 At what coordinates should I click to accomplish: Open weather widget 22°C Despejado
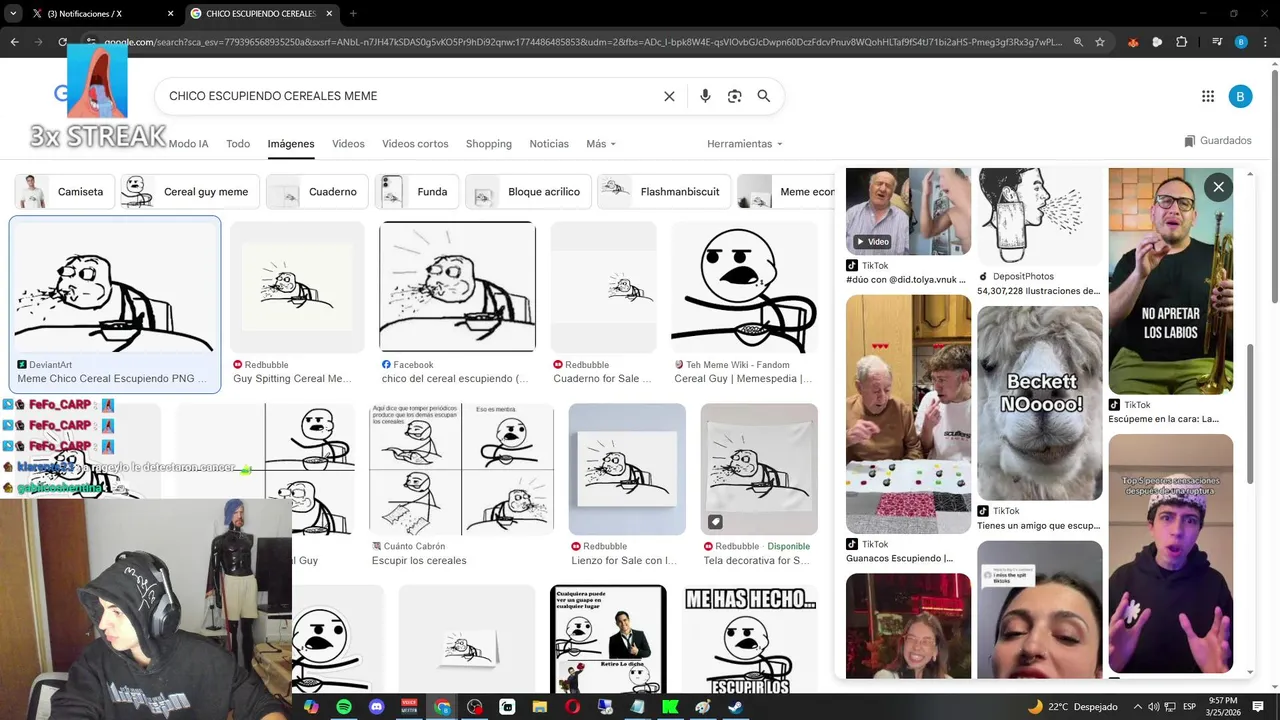pyautogui.click(x=1072, y=706)
